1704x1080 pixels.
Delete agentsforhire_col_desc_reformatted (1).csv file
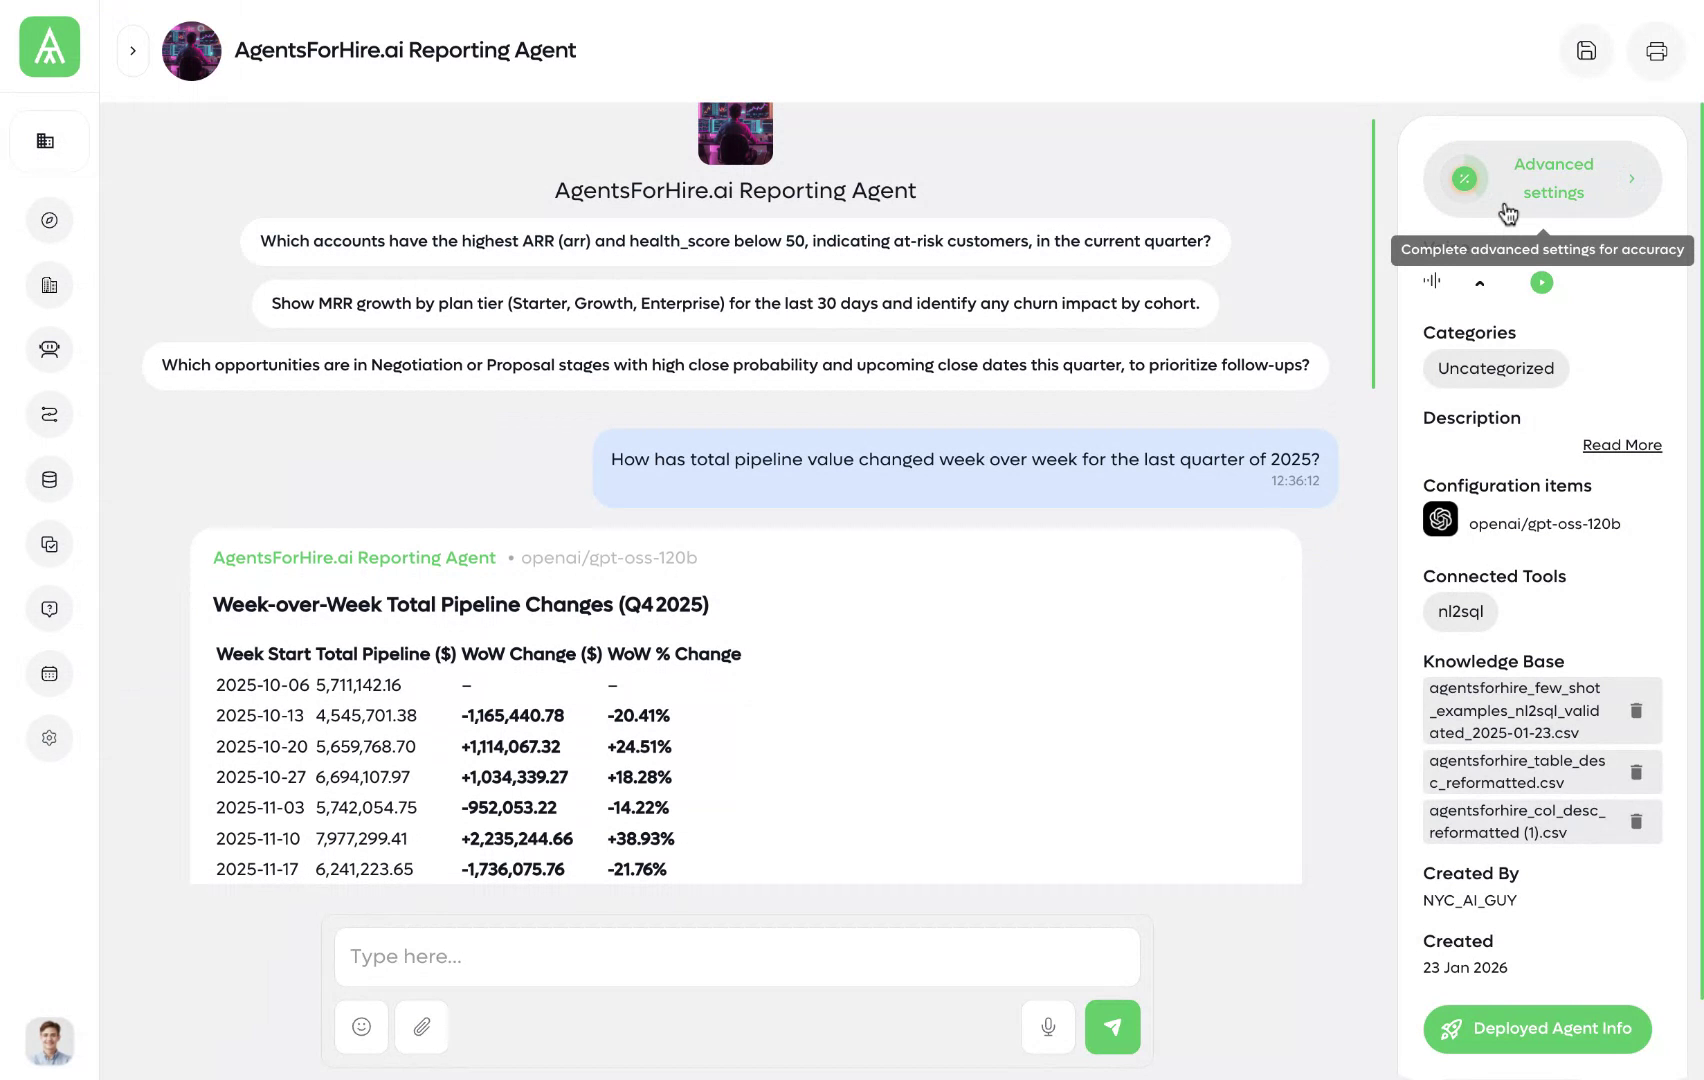[x=1636, y=822]
